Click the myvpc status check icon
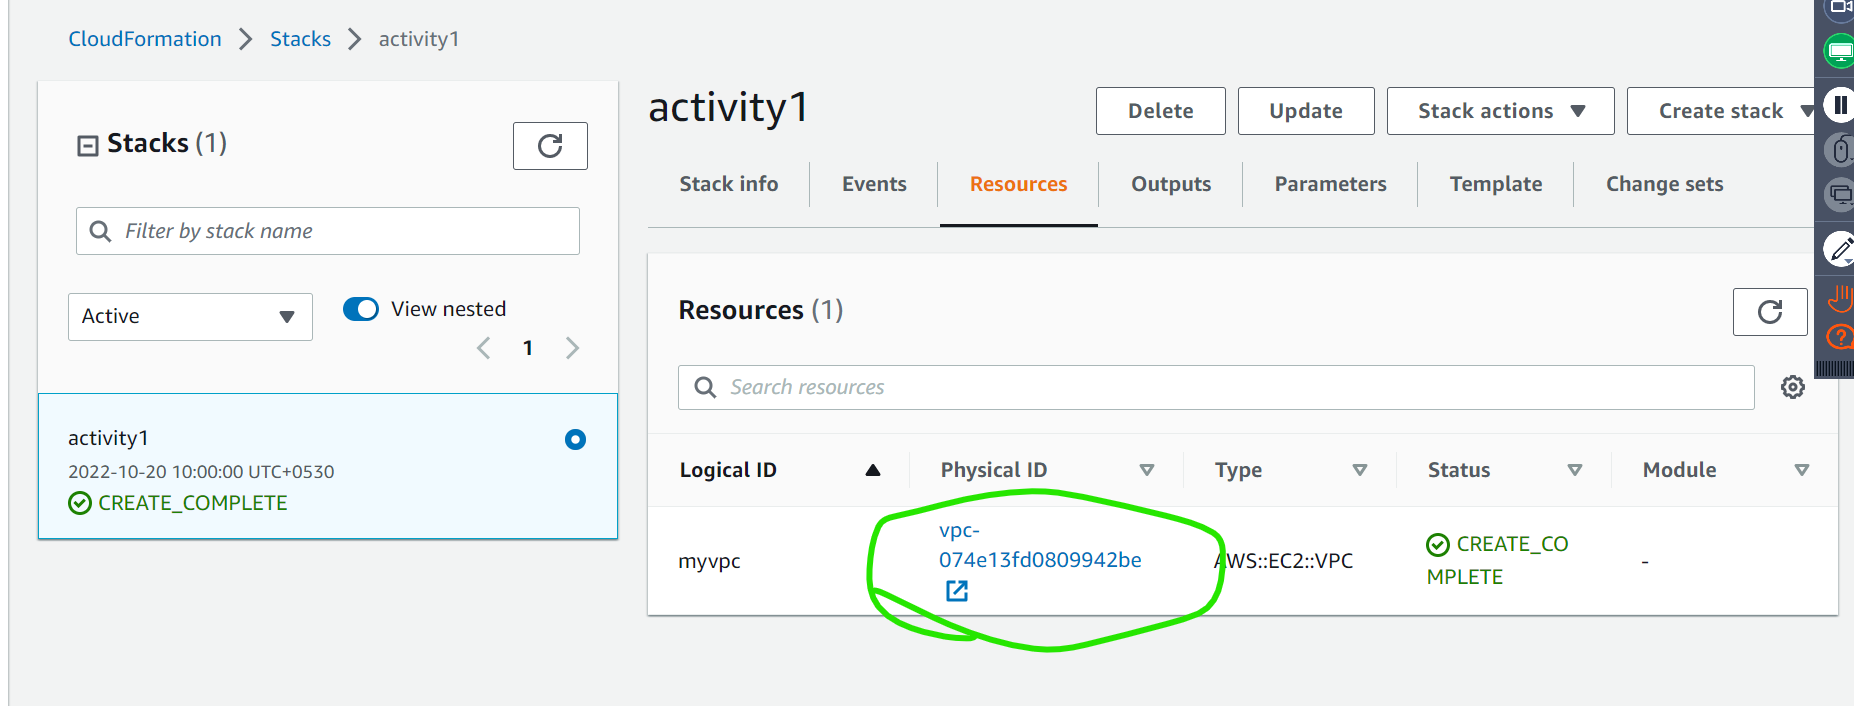Viewport: 1854px width, 706px height. (1438, 545)
